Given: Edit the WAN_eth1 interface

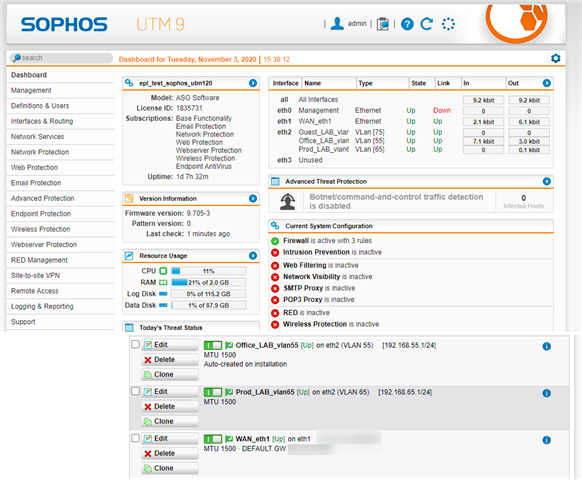Looking at the screenshot, I should pos(170,438).
